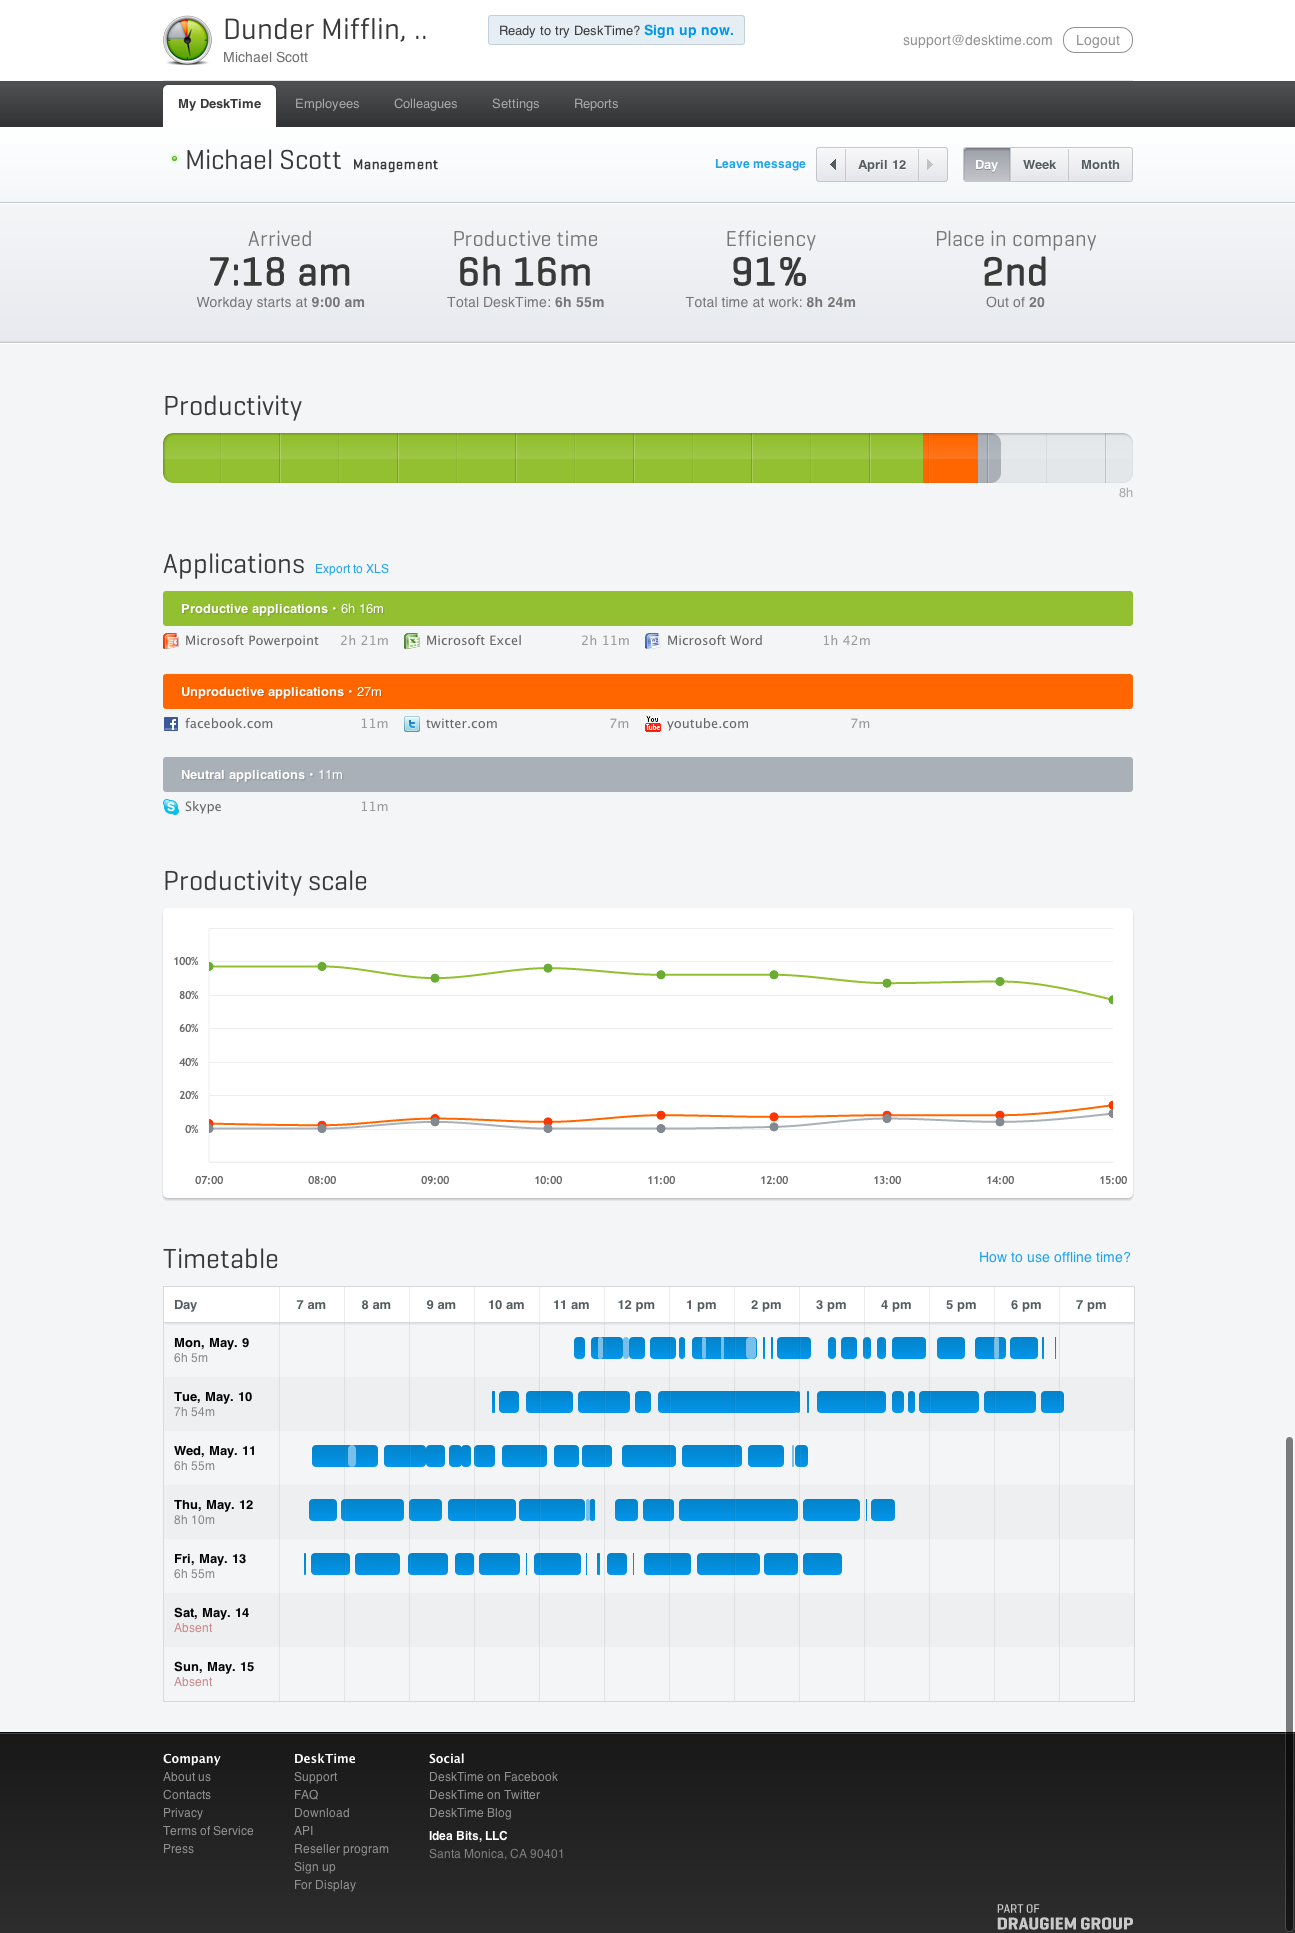Click the Neutral applications gray header bar
This screenshot has width=1295, height=1933.
pyautogui.click(x=648, y=775)
